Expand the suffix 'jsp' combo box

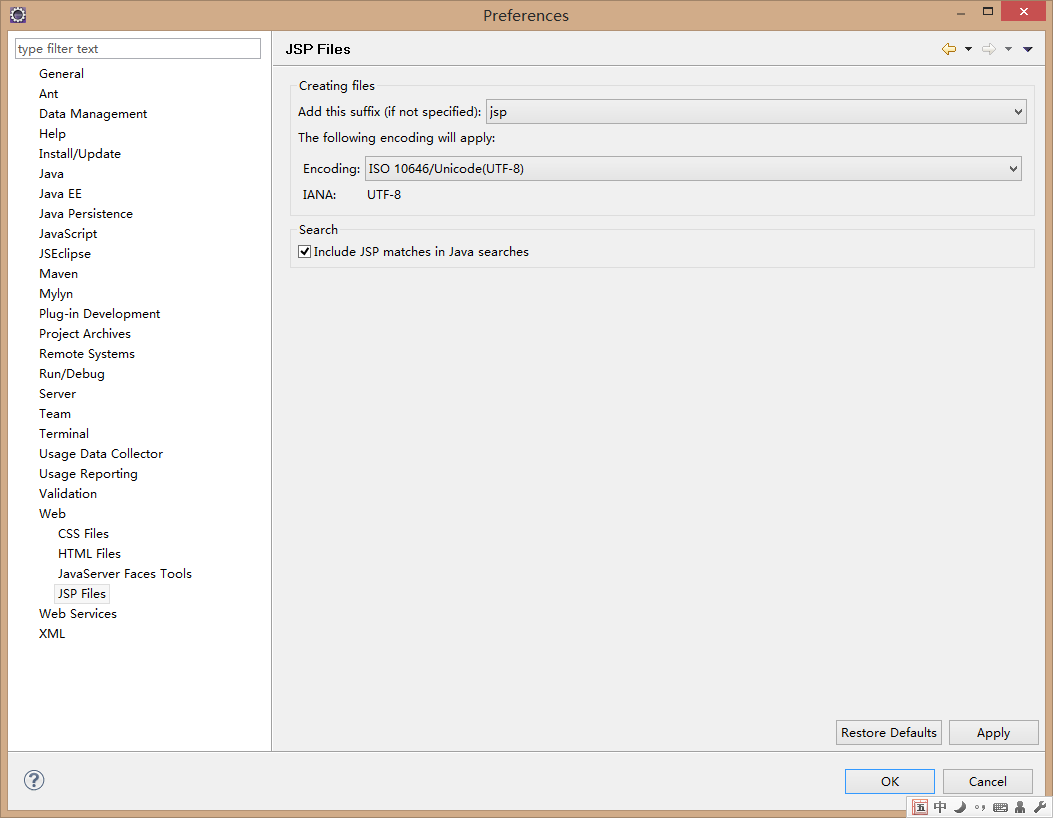(x=1018, y=112)
